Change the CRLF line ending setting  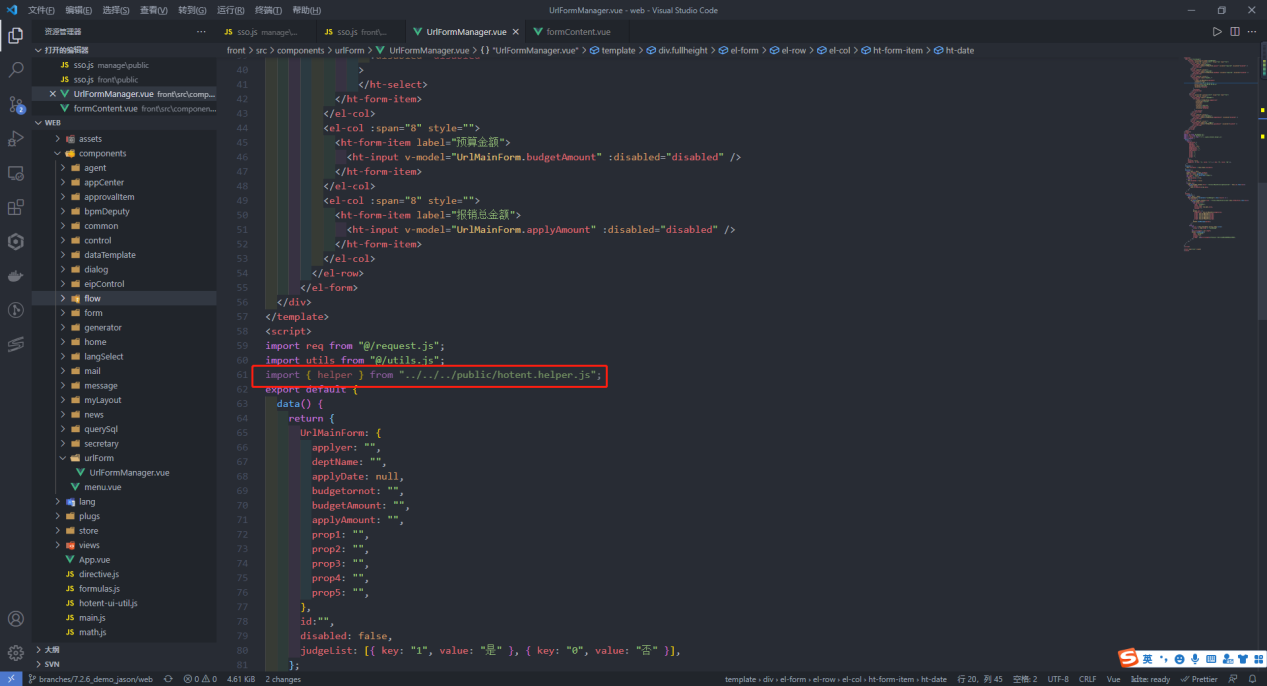(1087, 679)
